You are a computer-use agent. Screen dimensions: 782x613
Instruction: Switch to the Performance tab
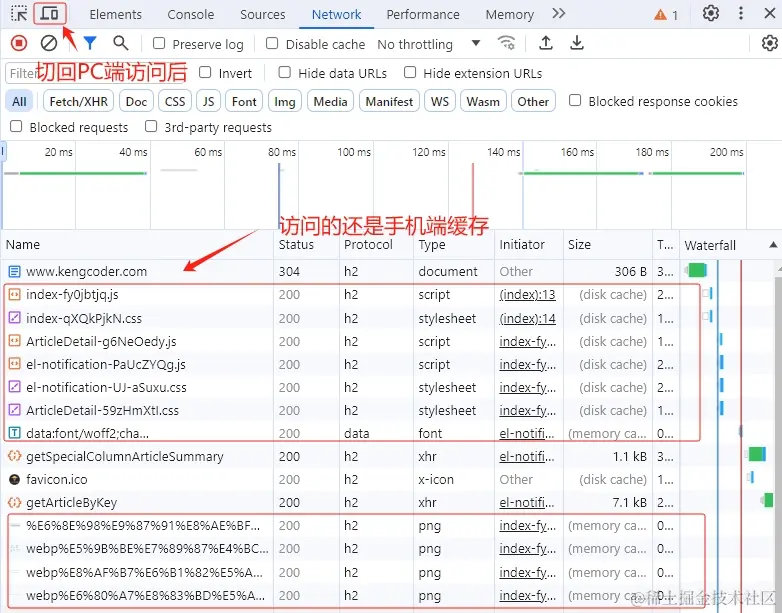click(x=423, y=14)
